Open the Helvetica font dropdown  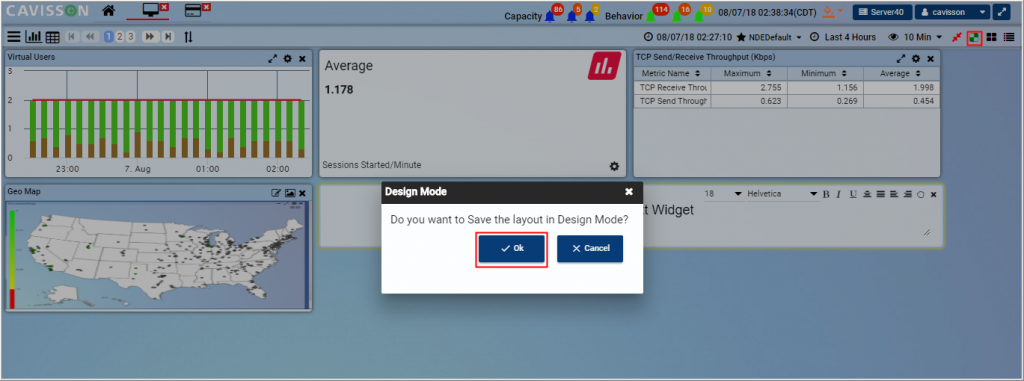point(782,194)
